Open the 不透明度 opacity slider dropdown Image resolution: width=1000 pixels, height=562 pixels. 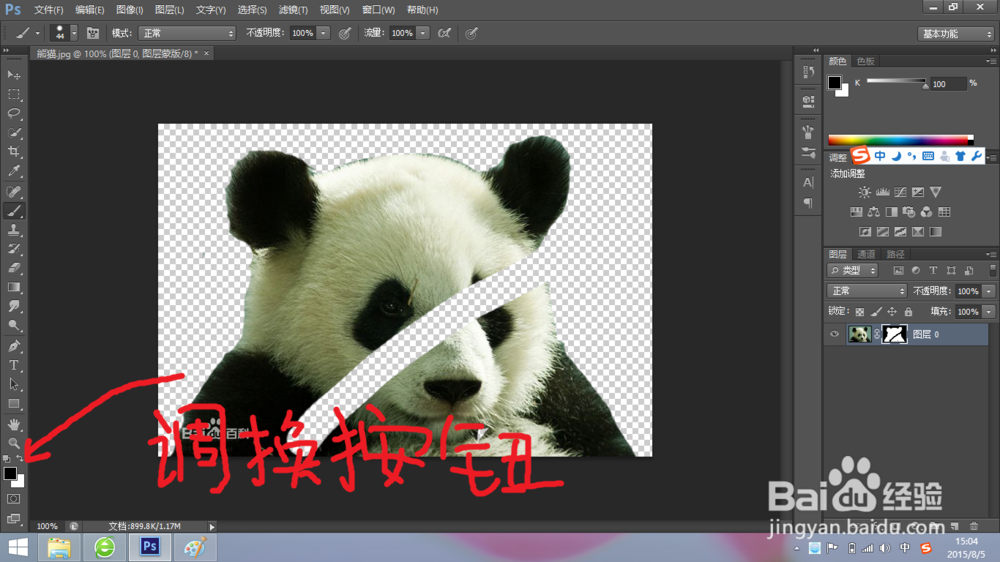(323, 33)
